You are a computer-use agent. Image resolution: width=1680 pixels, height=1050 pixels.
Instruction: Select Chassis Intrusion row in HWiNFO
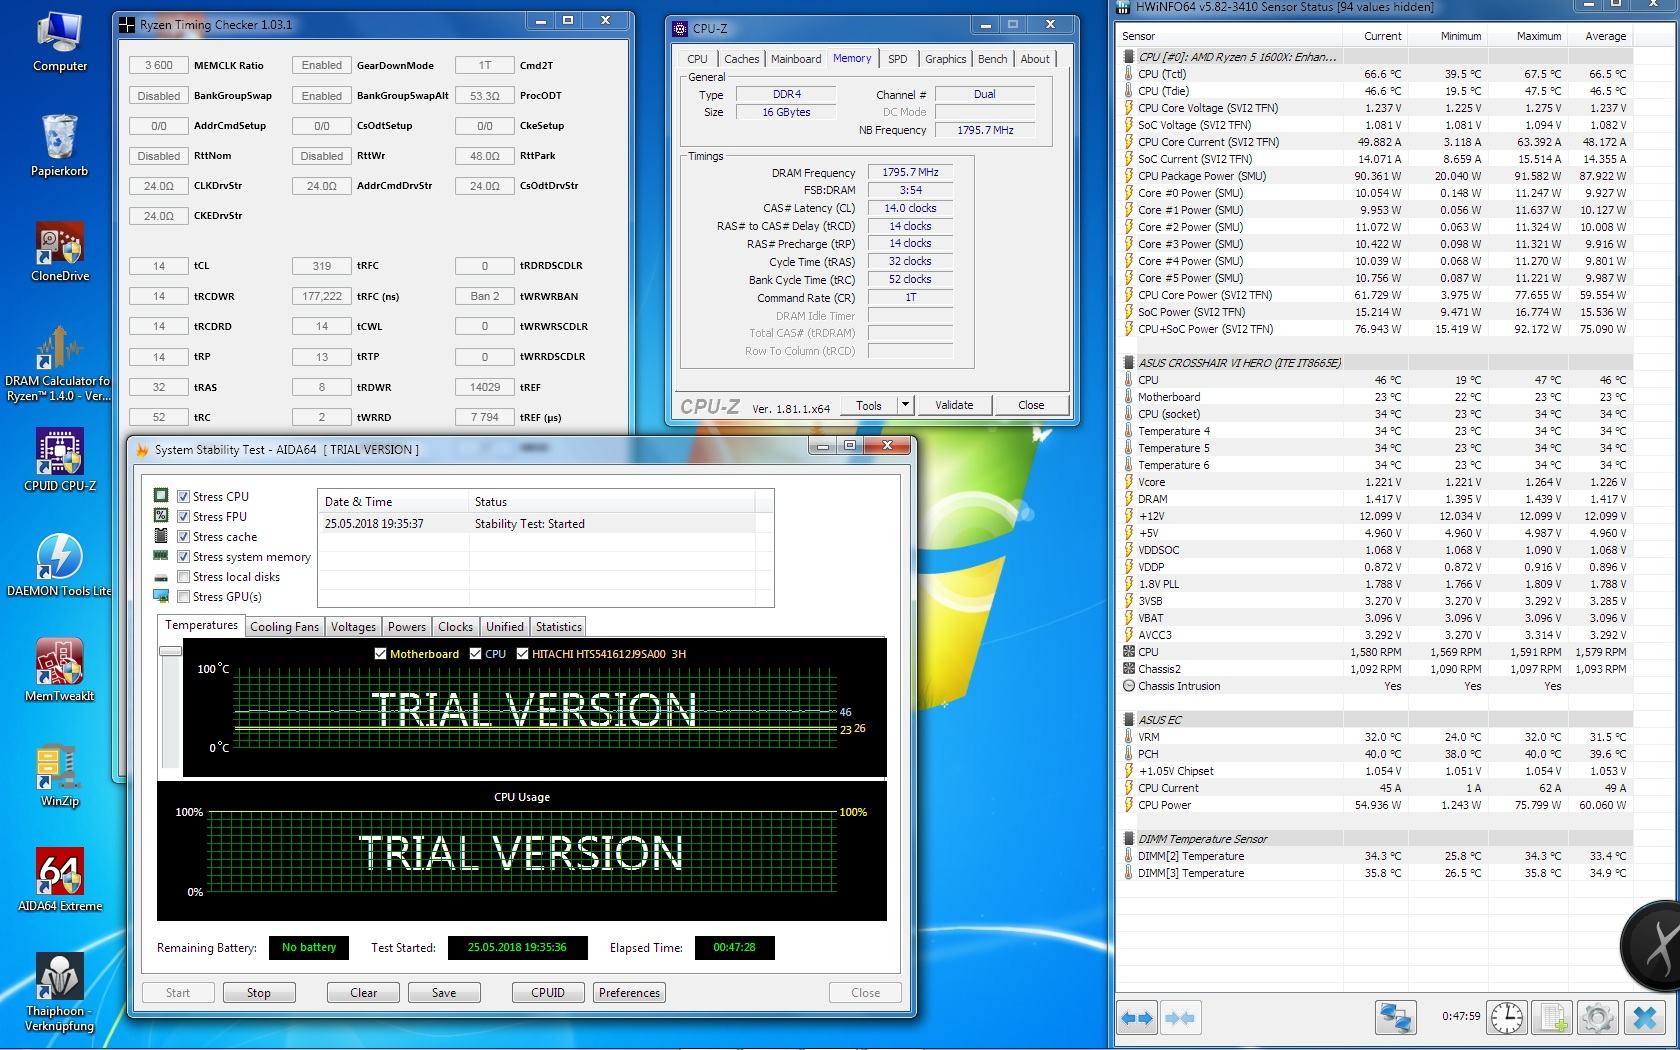(1375, 686)
